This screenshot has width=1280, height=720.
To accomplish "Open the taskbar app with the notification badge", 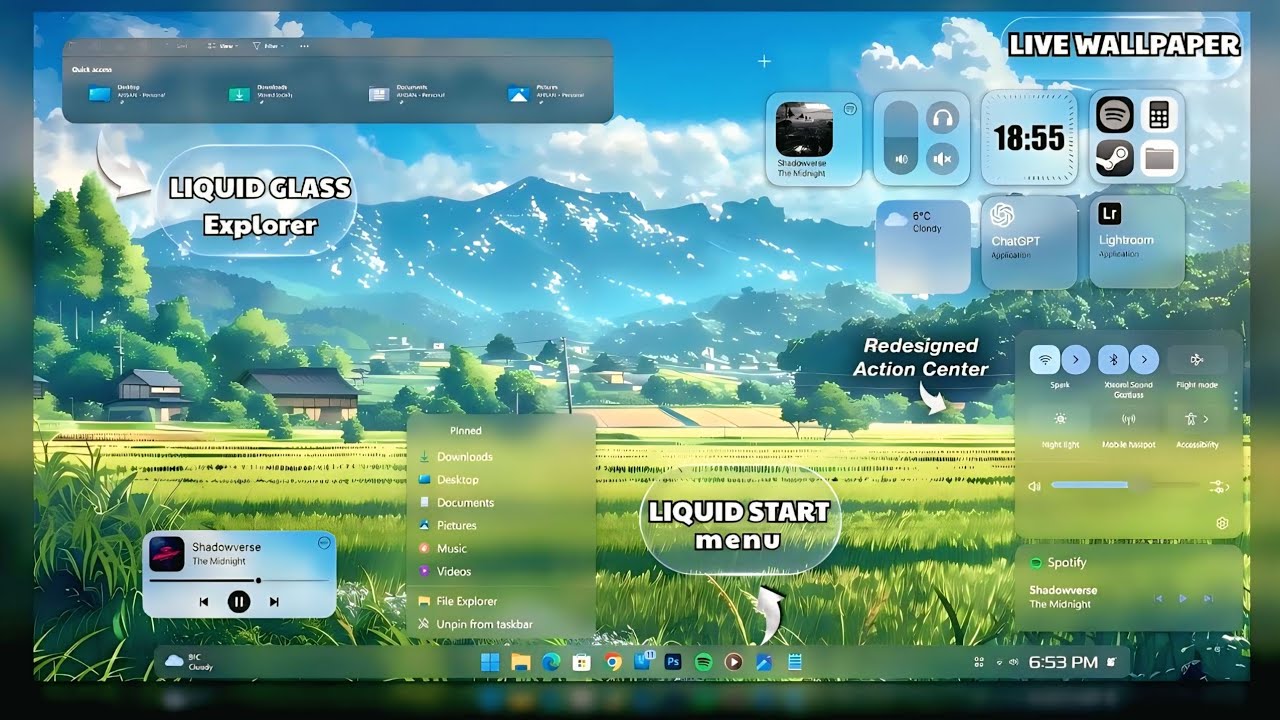I will [643, 661].
